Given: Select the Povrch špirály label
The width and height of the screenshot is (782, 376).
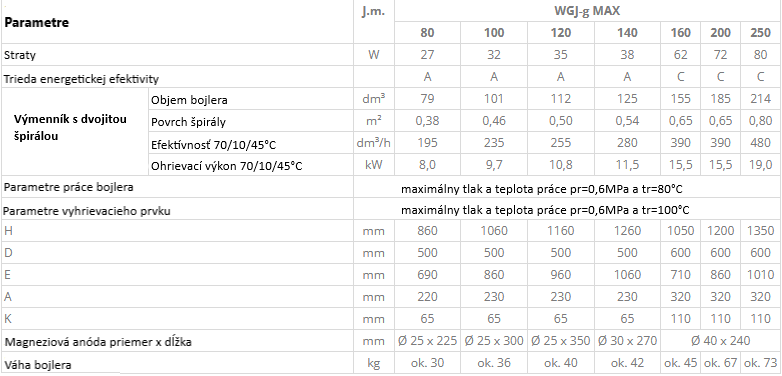Looking at the screenshot, I should click(x=183, y=122).
